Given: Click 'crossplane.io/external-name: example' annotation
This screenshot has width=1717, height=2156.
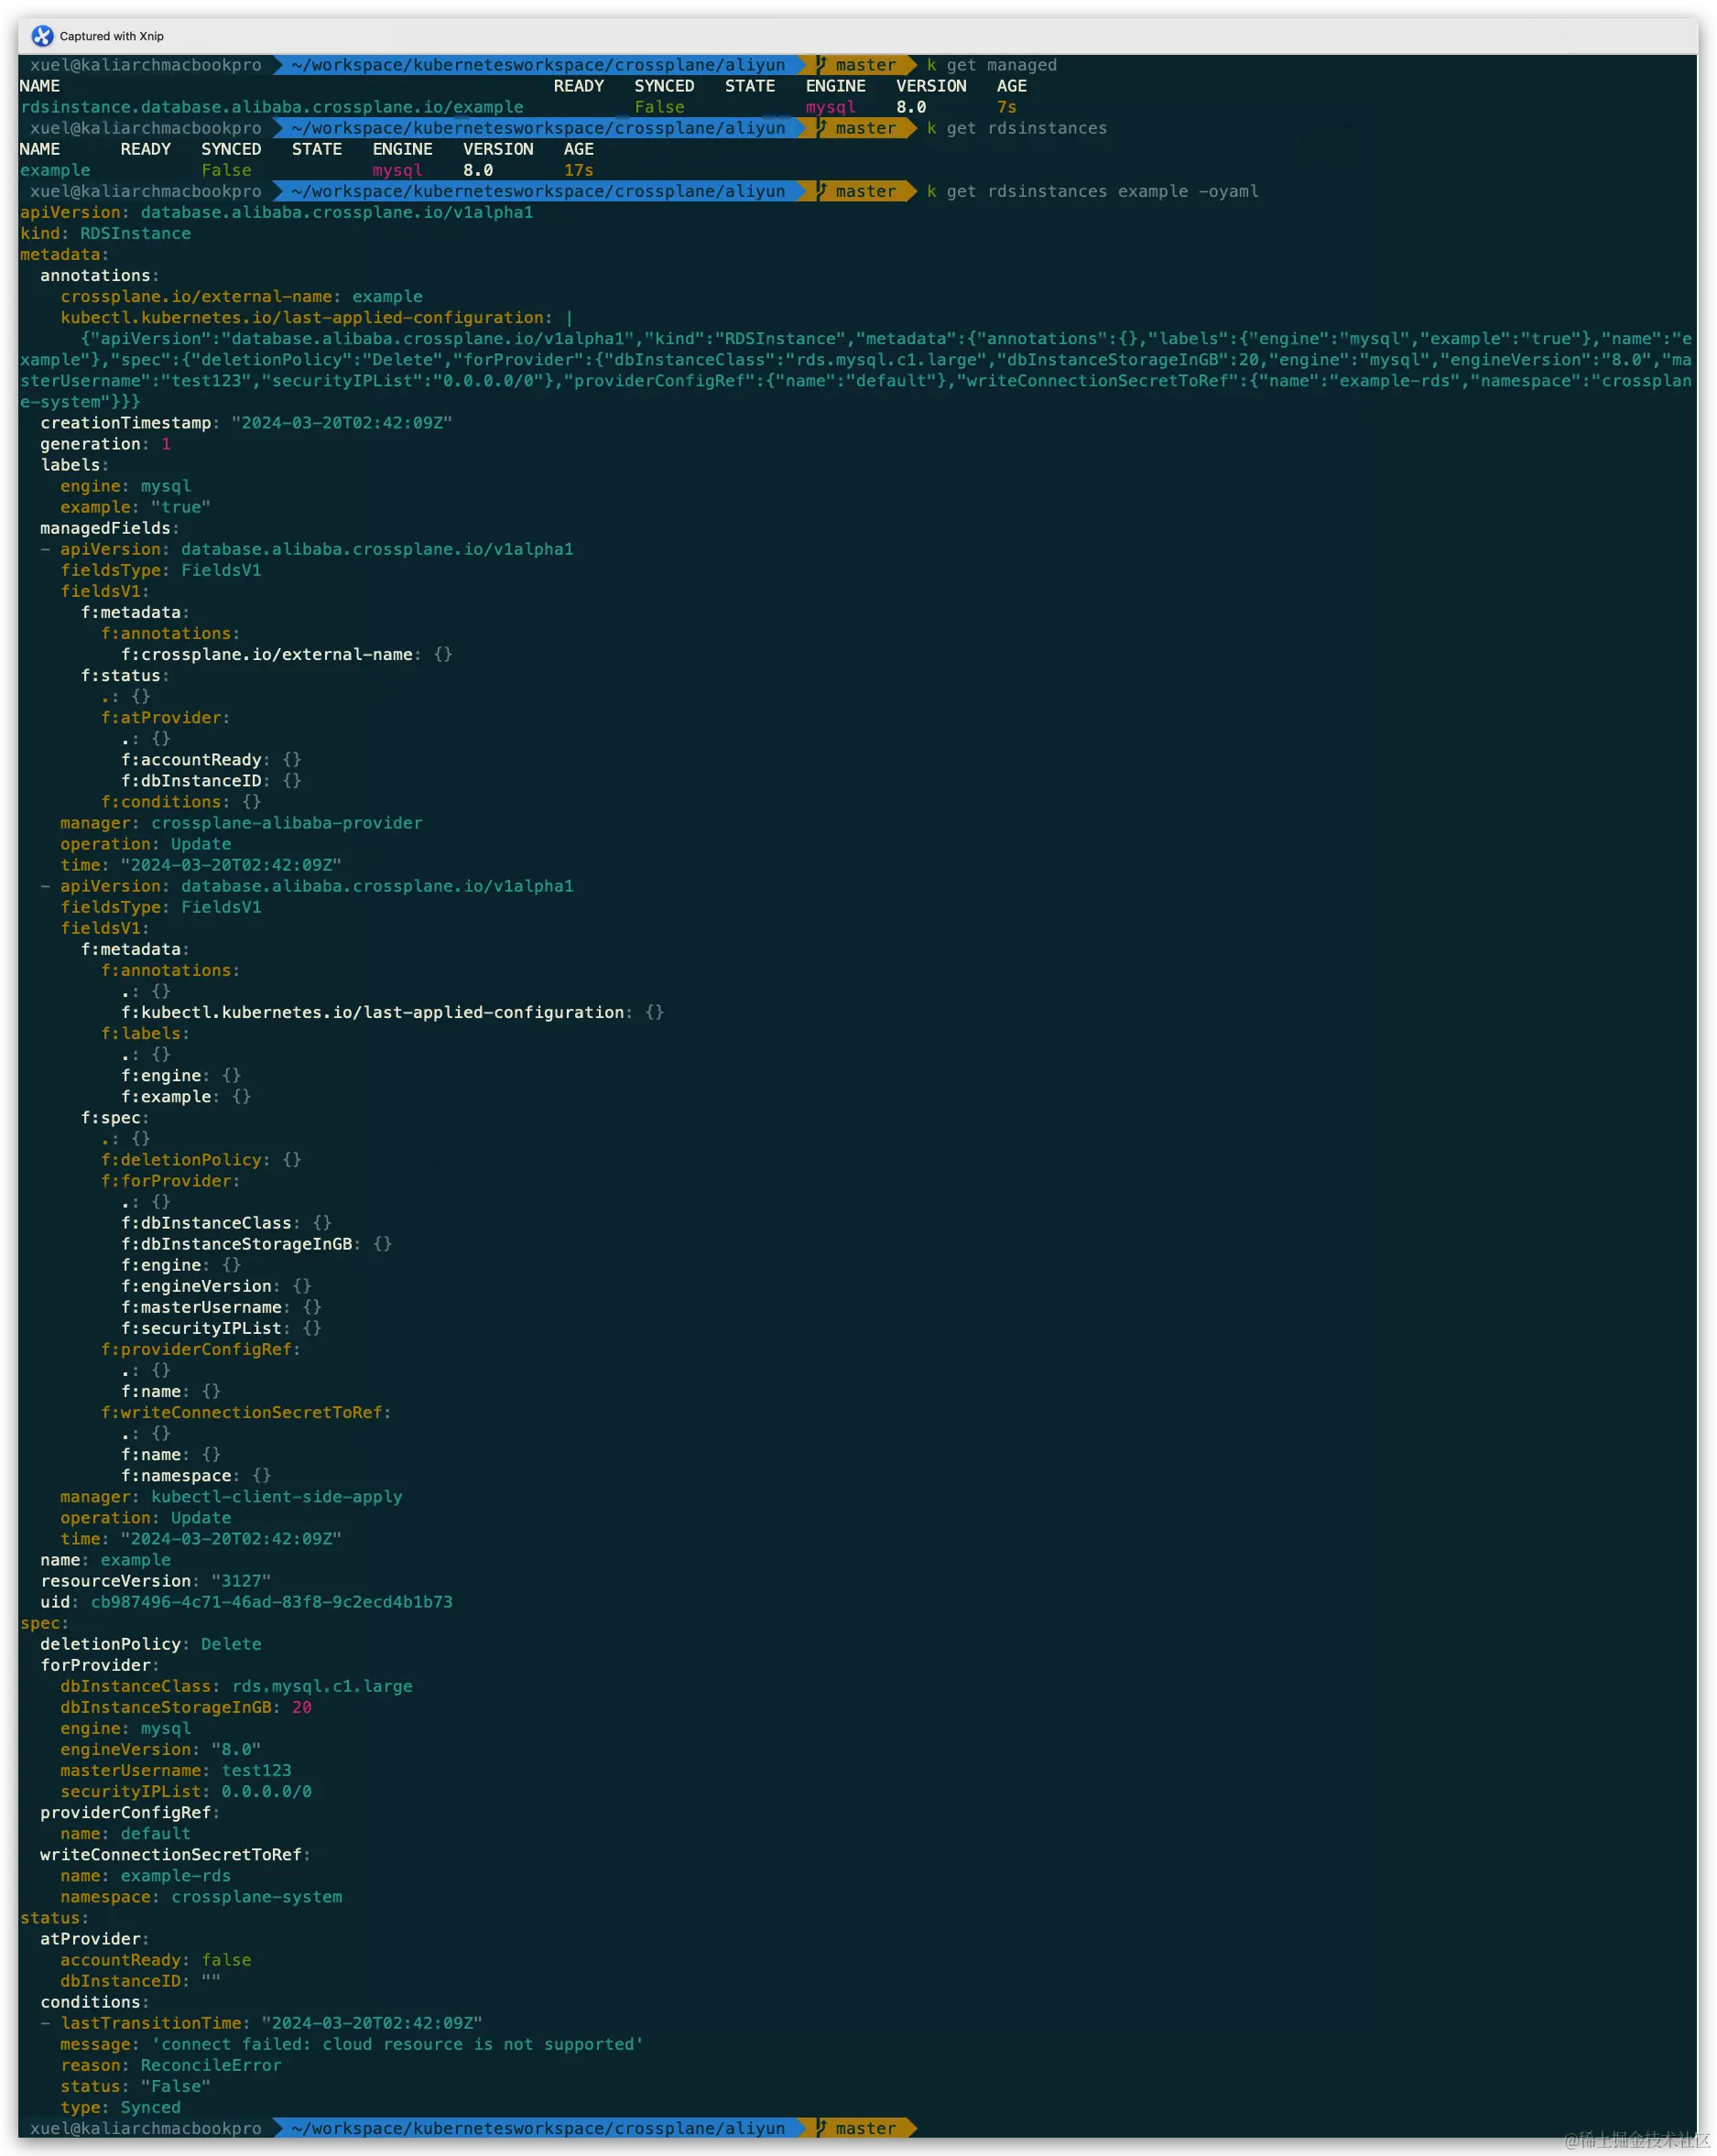Looking at the screenshot, I should (241, 296).
